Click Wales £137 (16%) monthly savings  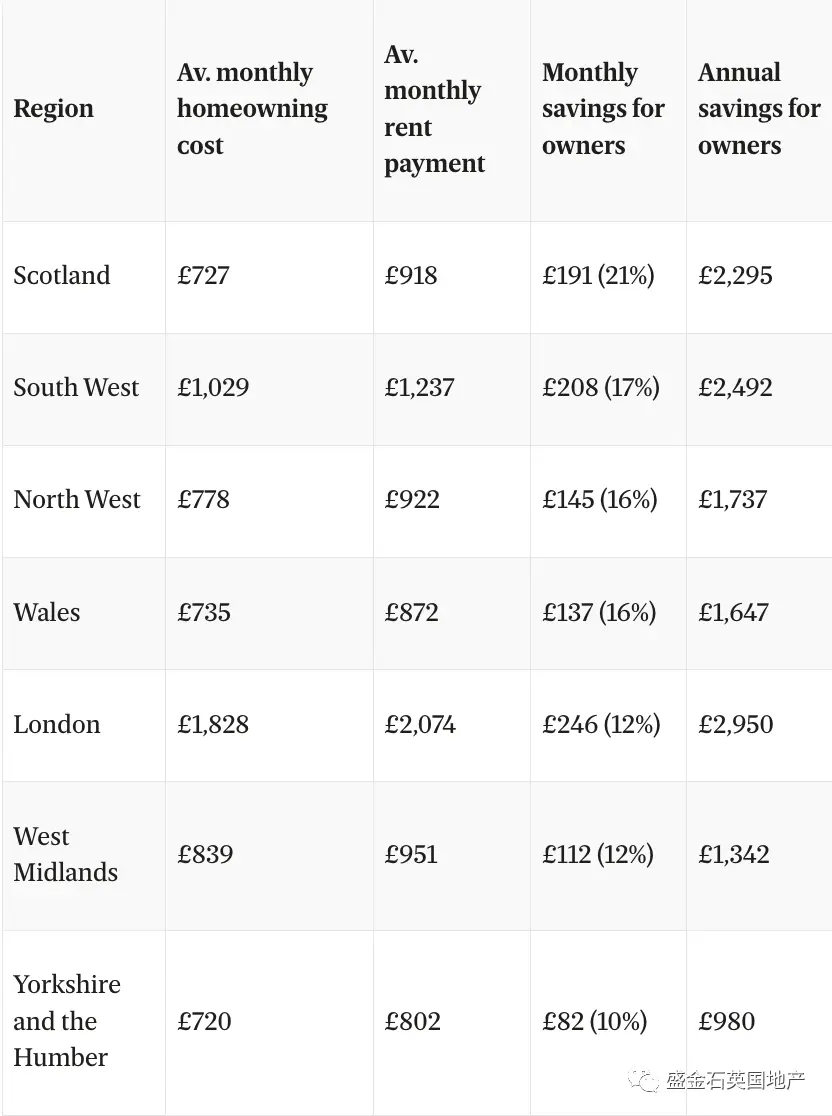coord(599,612)
